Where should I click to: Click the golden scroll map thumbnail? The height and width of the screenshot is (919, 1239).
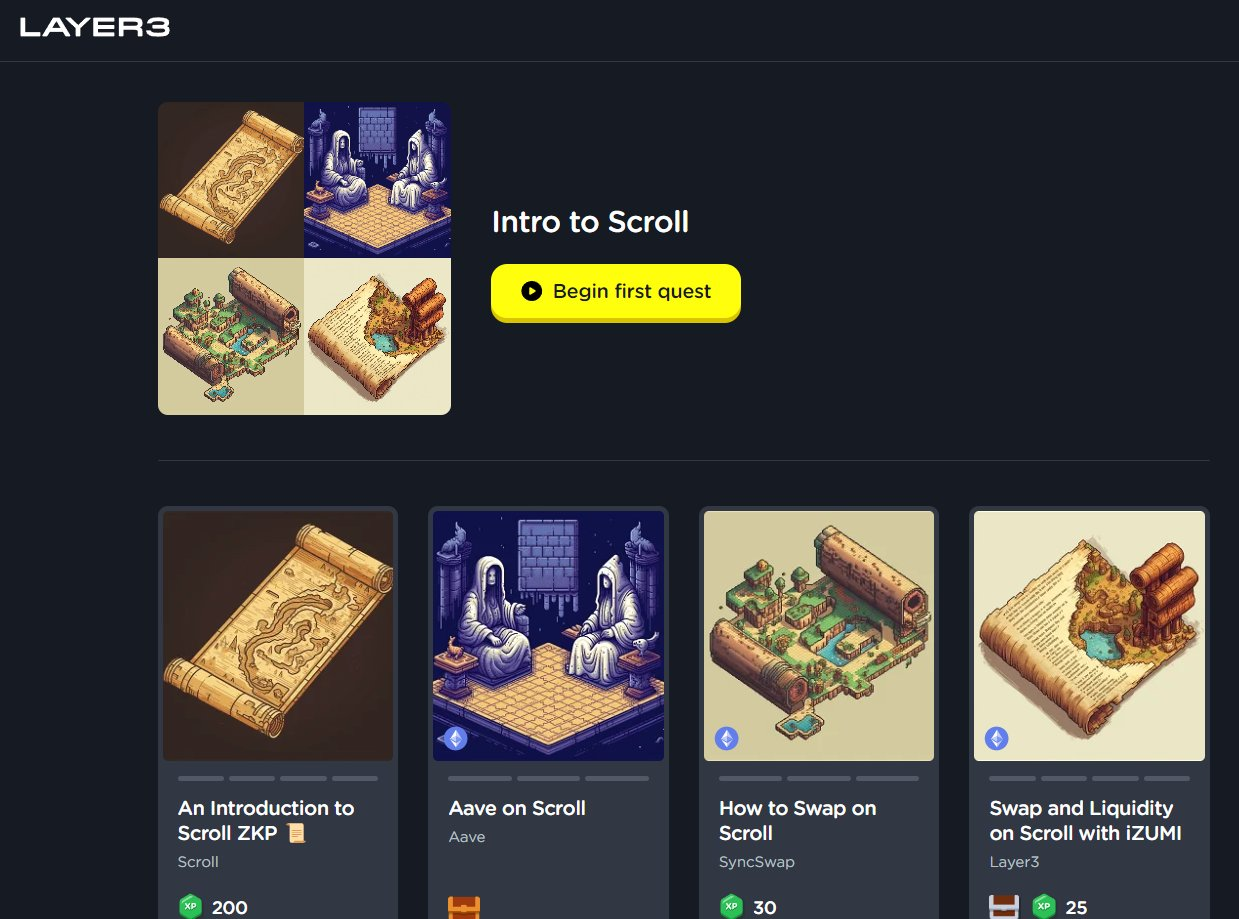[278, 636]
